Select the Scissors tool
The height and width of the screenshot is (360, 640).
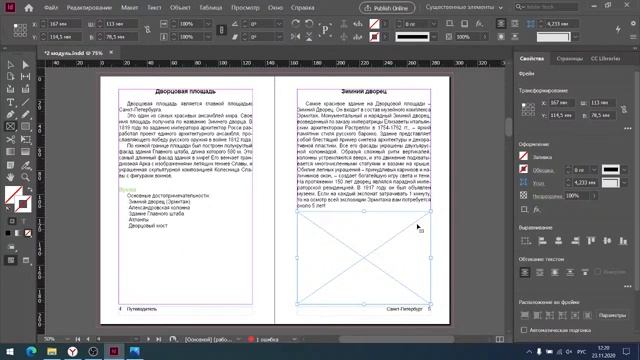pyautogui.click(x=11, y=140)
